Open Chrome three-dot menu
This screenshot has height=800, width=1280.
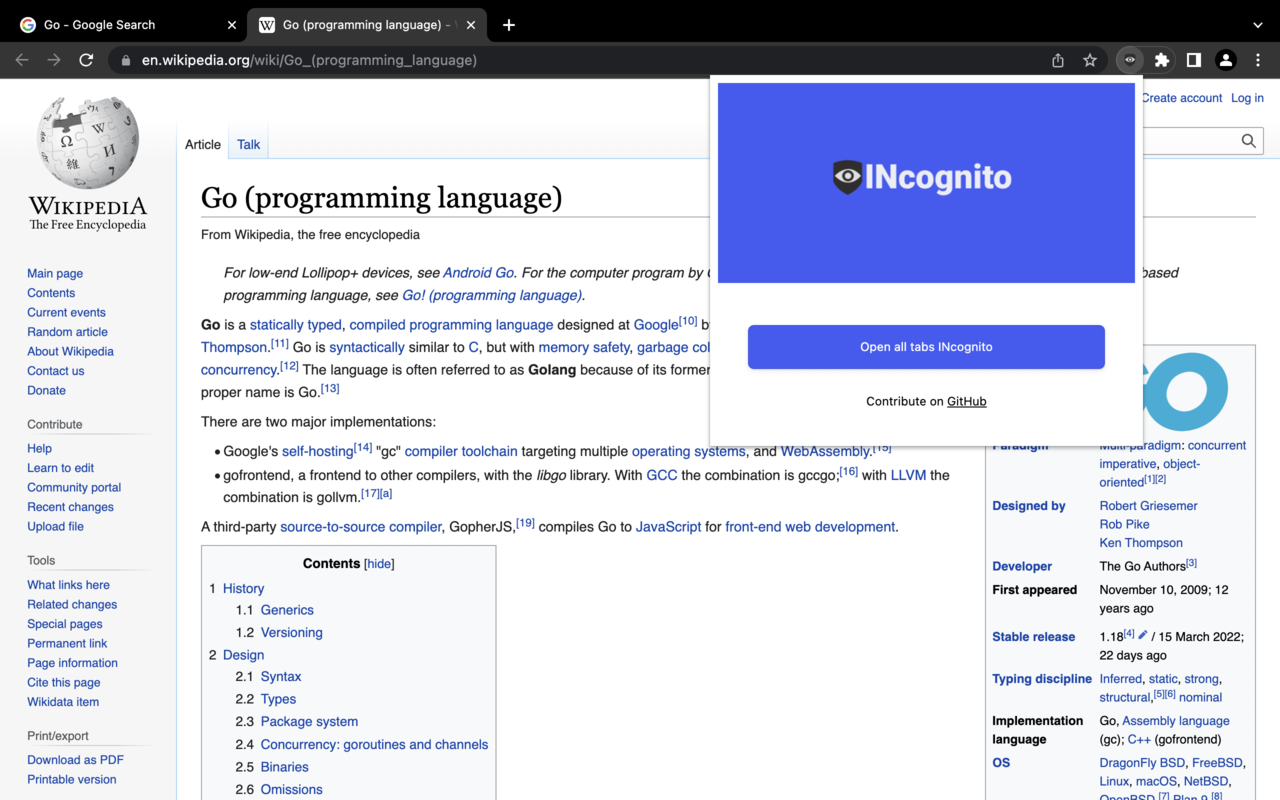(x=1257, y=60)
